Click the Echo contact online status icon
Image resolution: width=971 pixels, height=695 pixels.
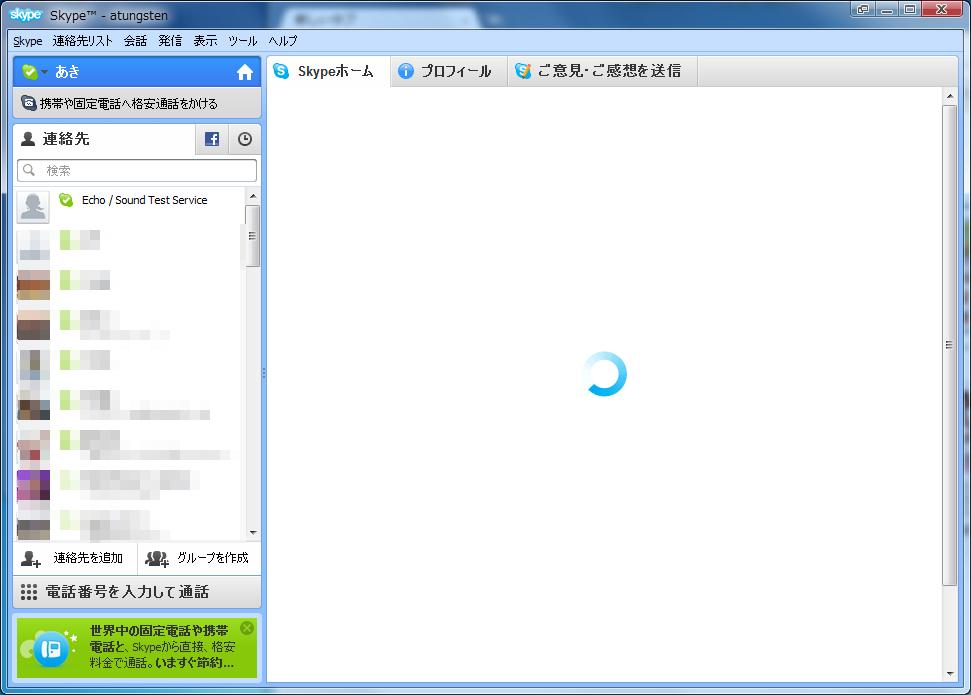pyautogui.click(x=66, y=200)
